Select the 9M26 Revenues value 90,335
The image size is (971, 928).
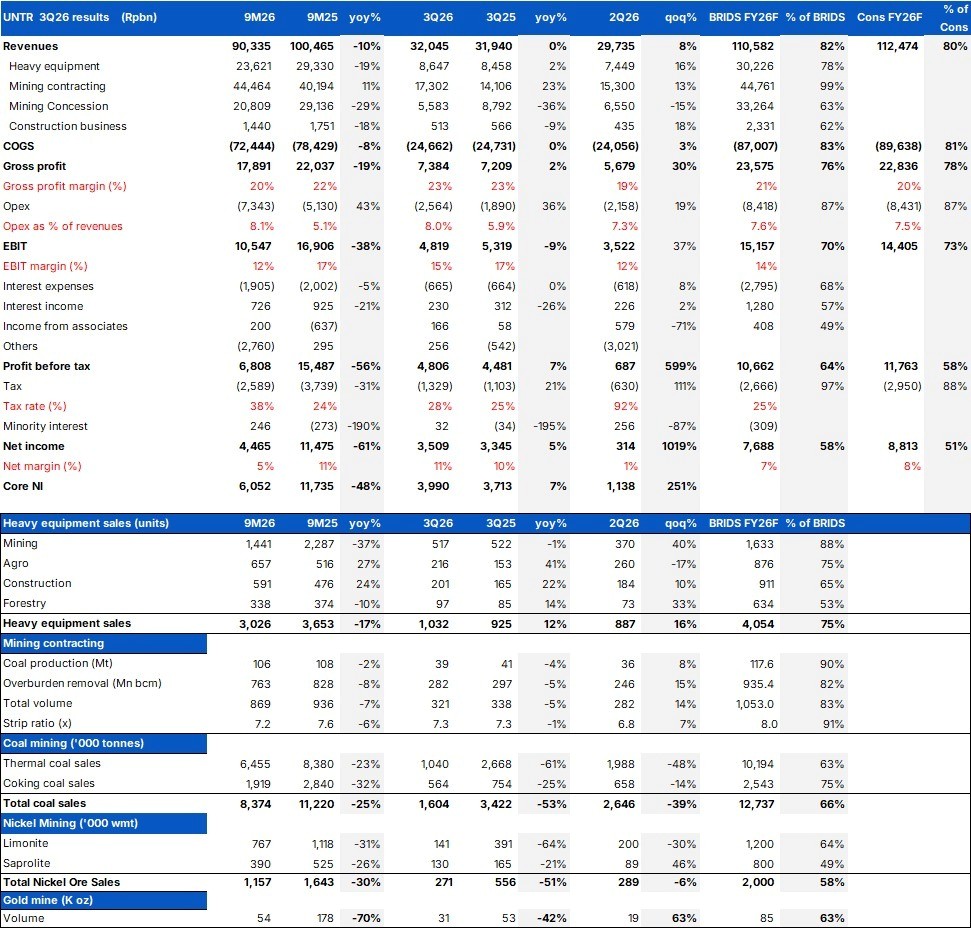point(251,46)
